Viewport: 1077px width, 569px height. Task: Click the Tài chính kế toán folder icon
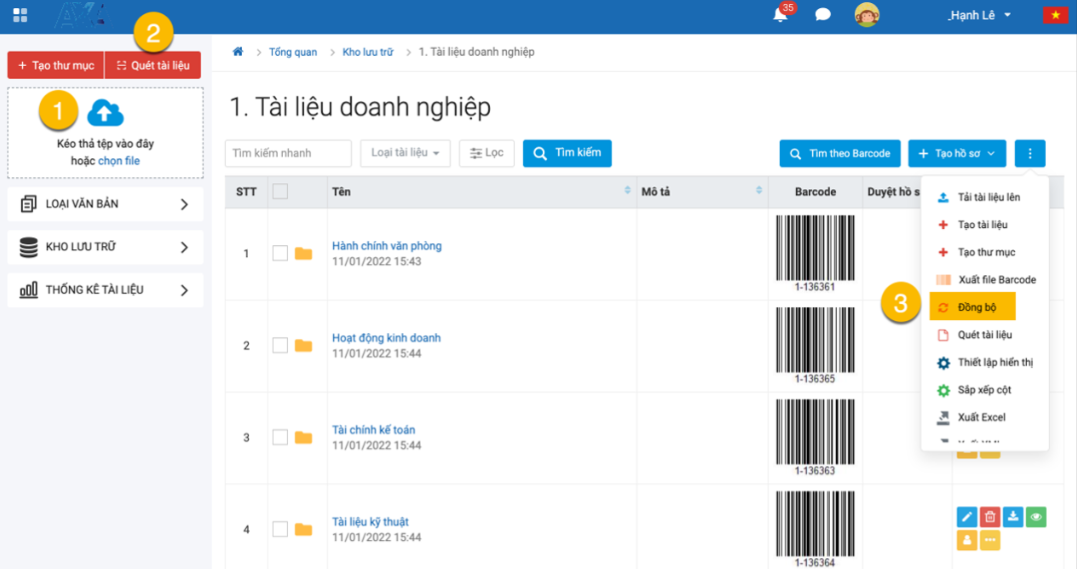click(304, 438)
